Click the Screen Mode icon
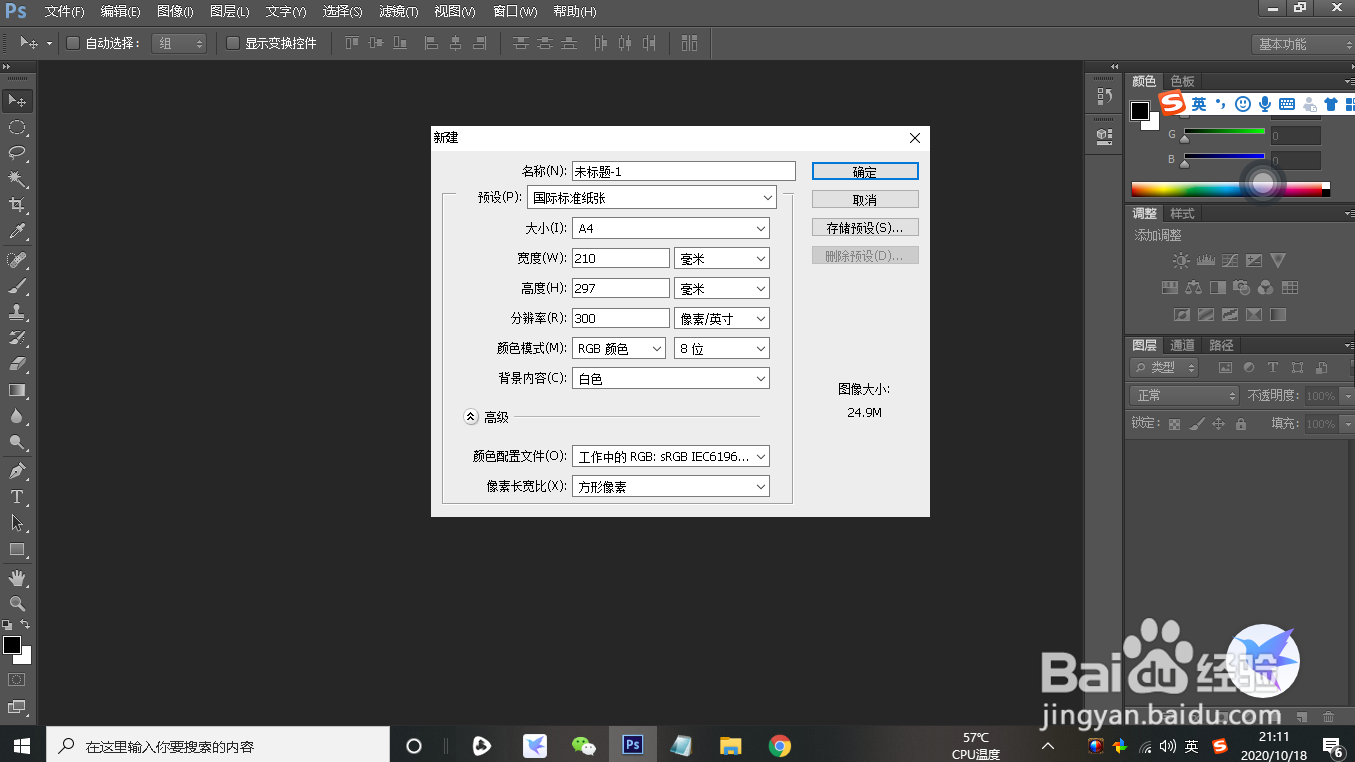 (17, 707)
